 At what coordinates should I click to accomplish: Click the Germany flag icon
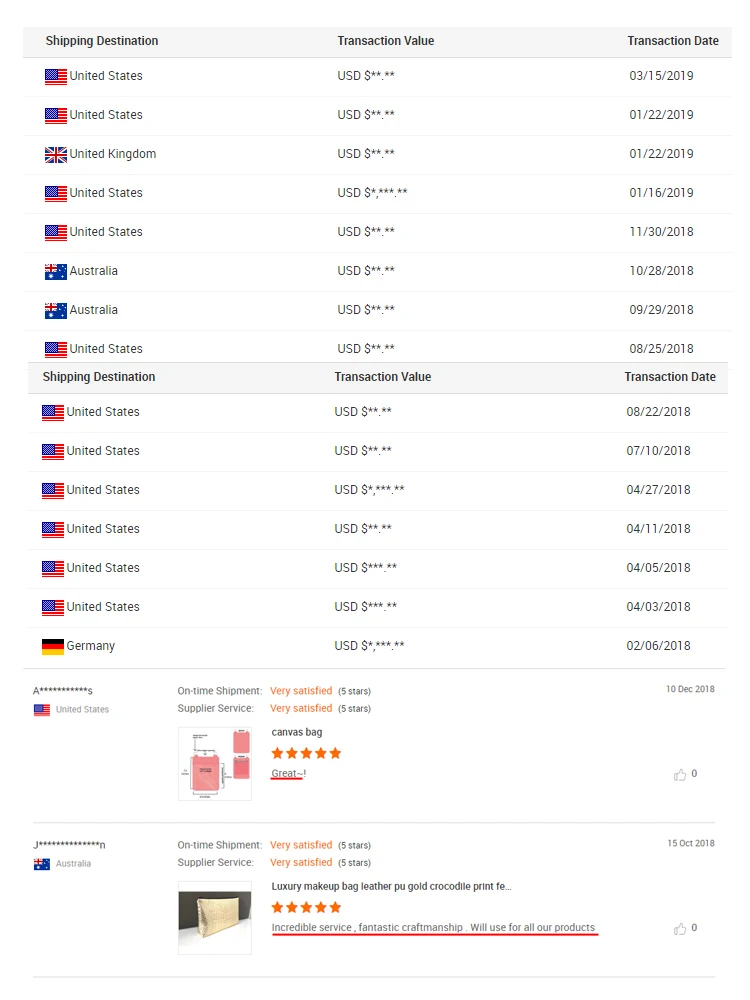(x=53, y=647)
